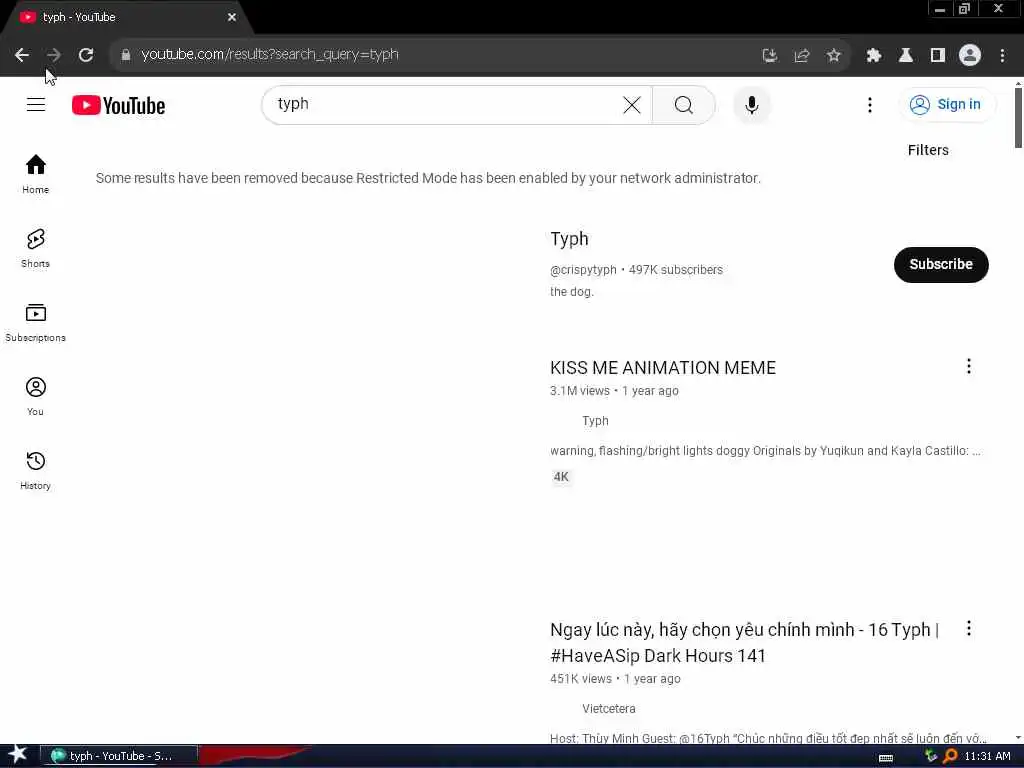Click the padlock site info icon
This screenshot has width=1024, height=768.
[x=125, y=55]
